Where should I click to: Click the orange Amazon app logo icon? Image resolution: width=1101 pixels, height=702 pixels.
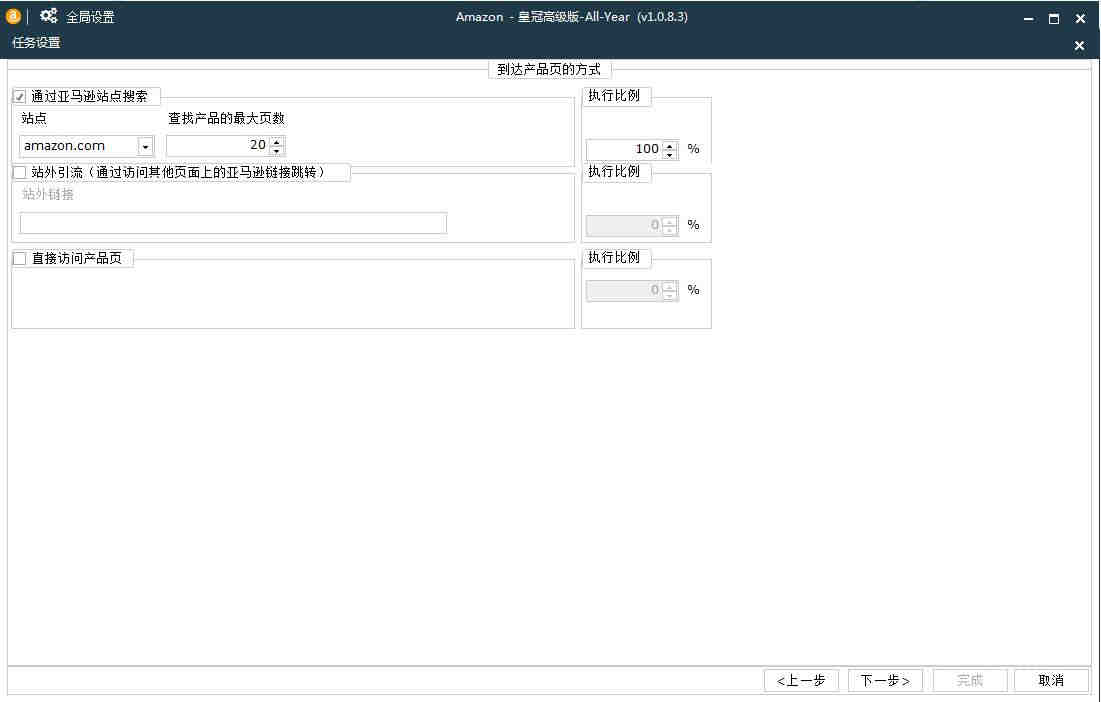click(13, 15)
